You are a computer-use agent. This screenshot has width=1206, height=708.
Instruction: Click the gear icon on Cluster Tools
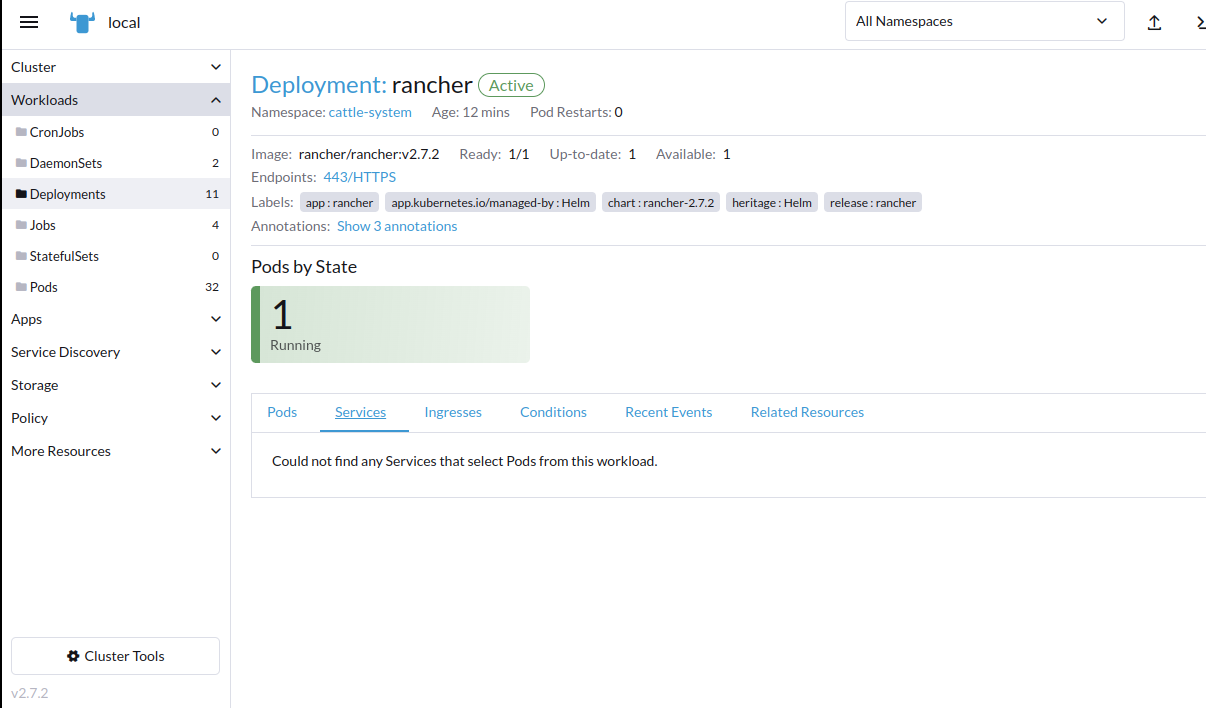pos(71,655)
